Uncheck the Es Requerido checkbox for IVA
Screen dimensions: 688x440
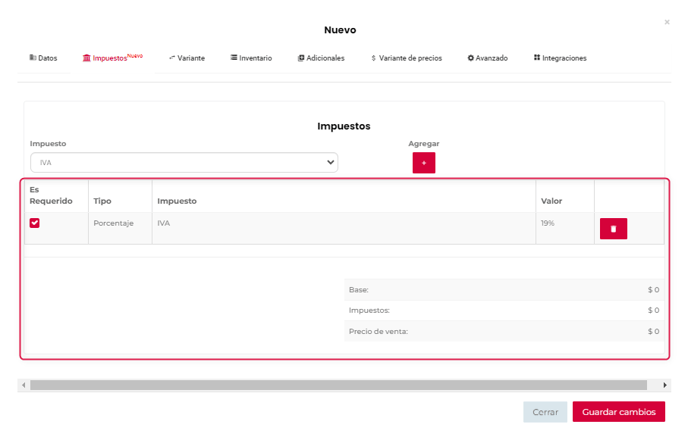(x=35, y=223)
